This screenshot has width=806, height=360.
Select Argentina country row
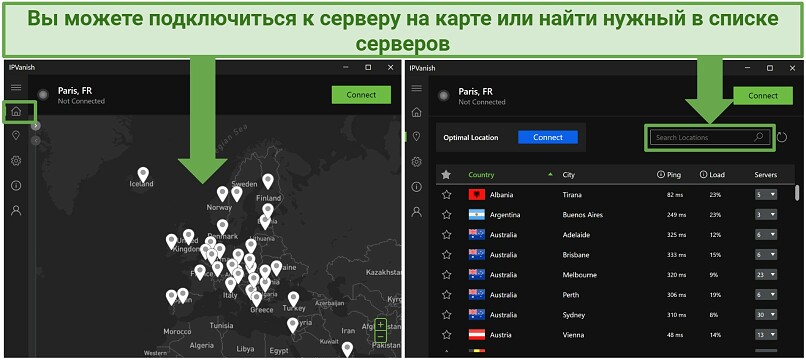click(x=614, y=215)
